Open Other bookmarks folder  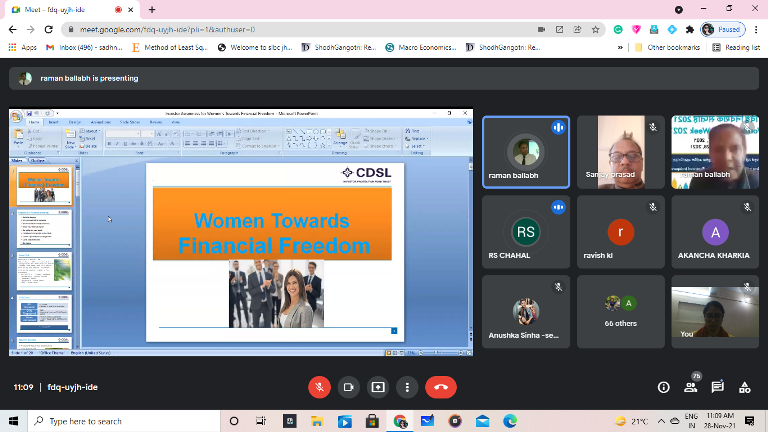pyautogui.click(x=667, y=48)
